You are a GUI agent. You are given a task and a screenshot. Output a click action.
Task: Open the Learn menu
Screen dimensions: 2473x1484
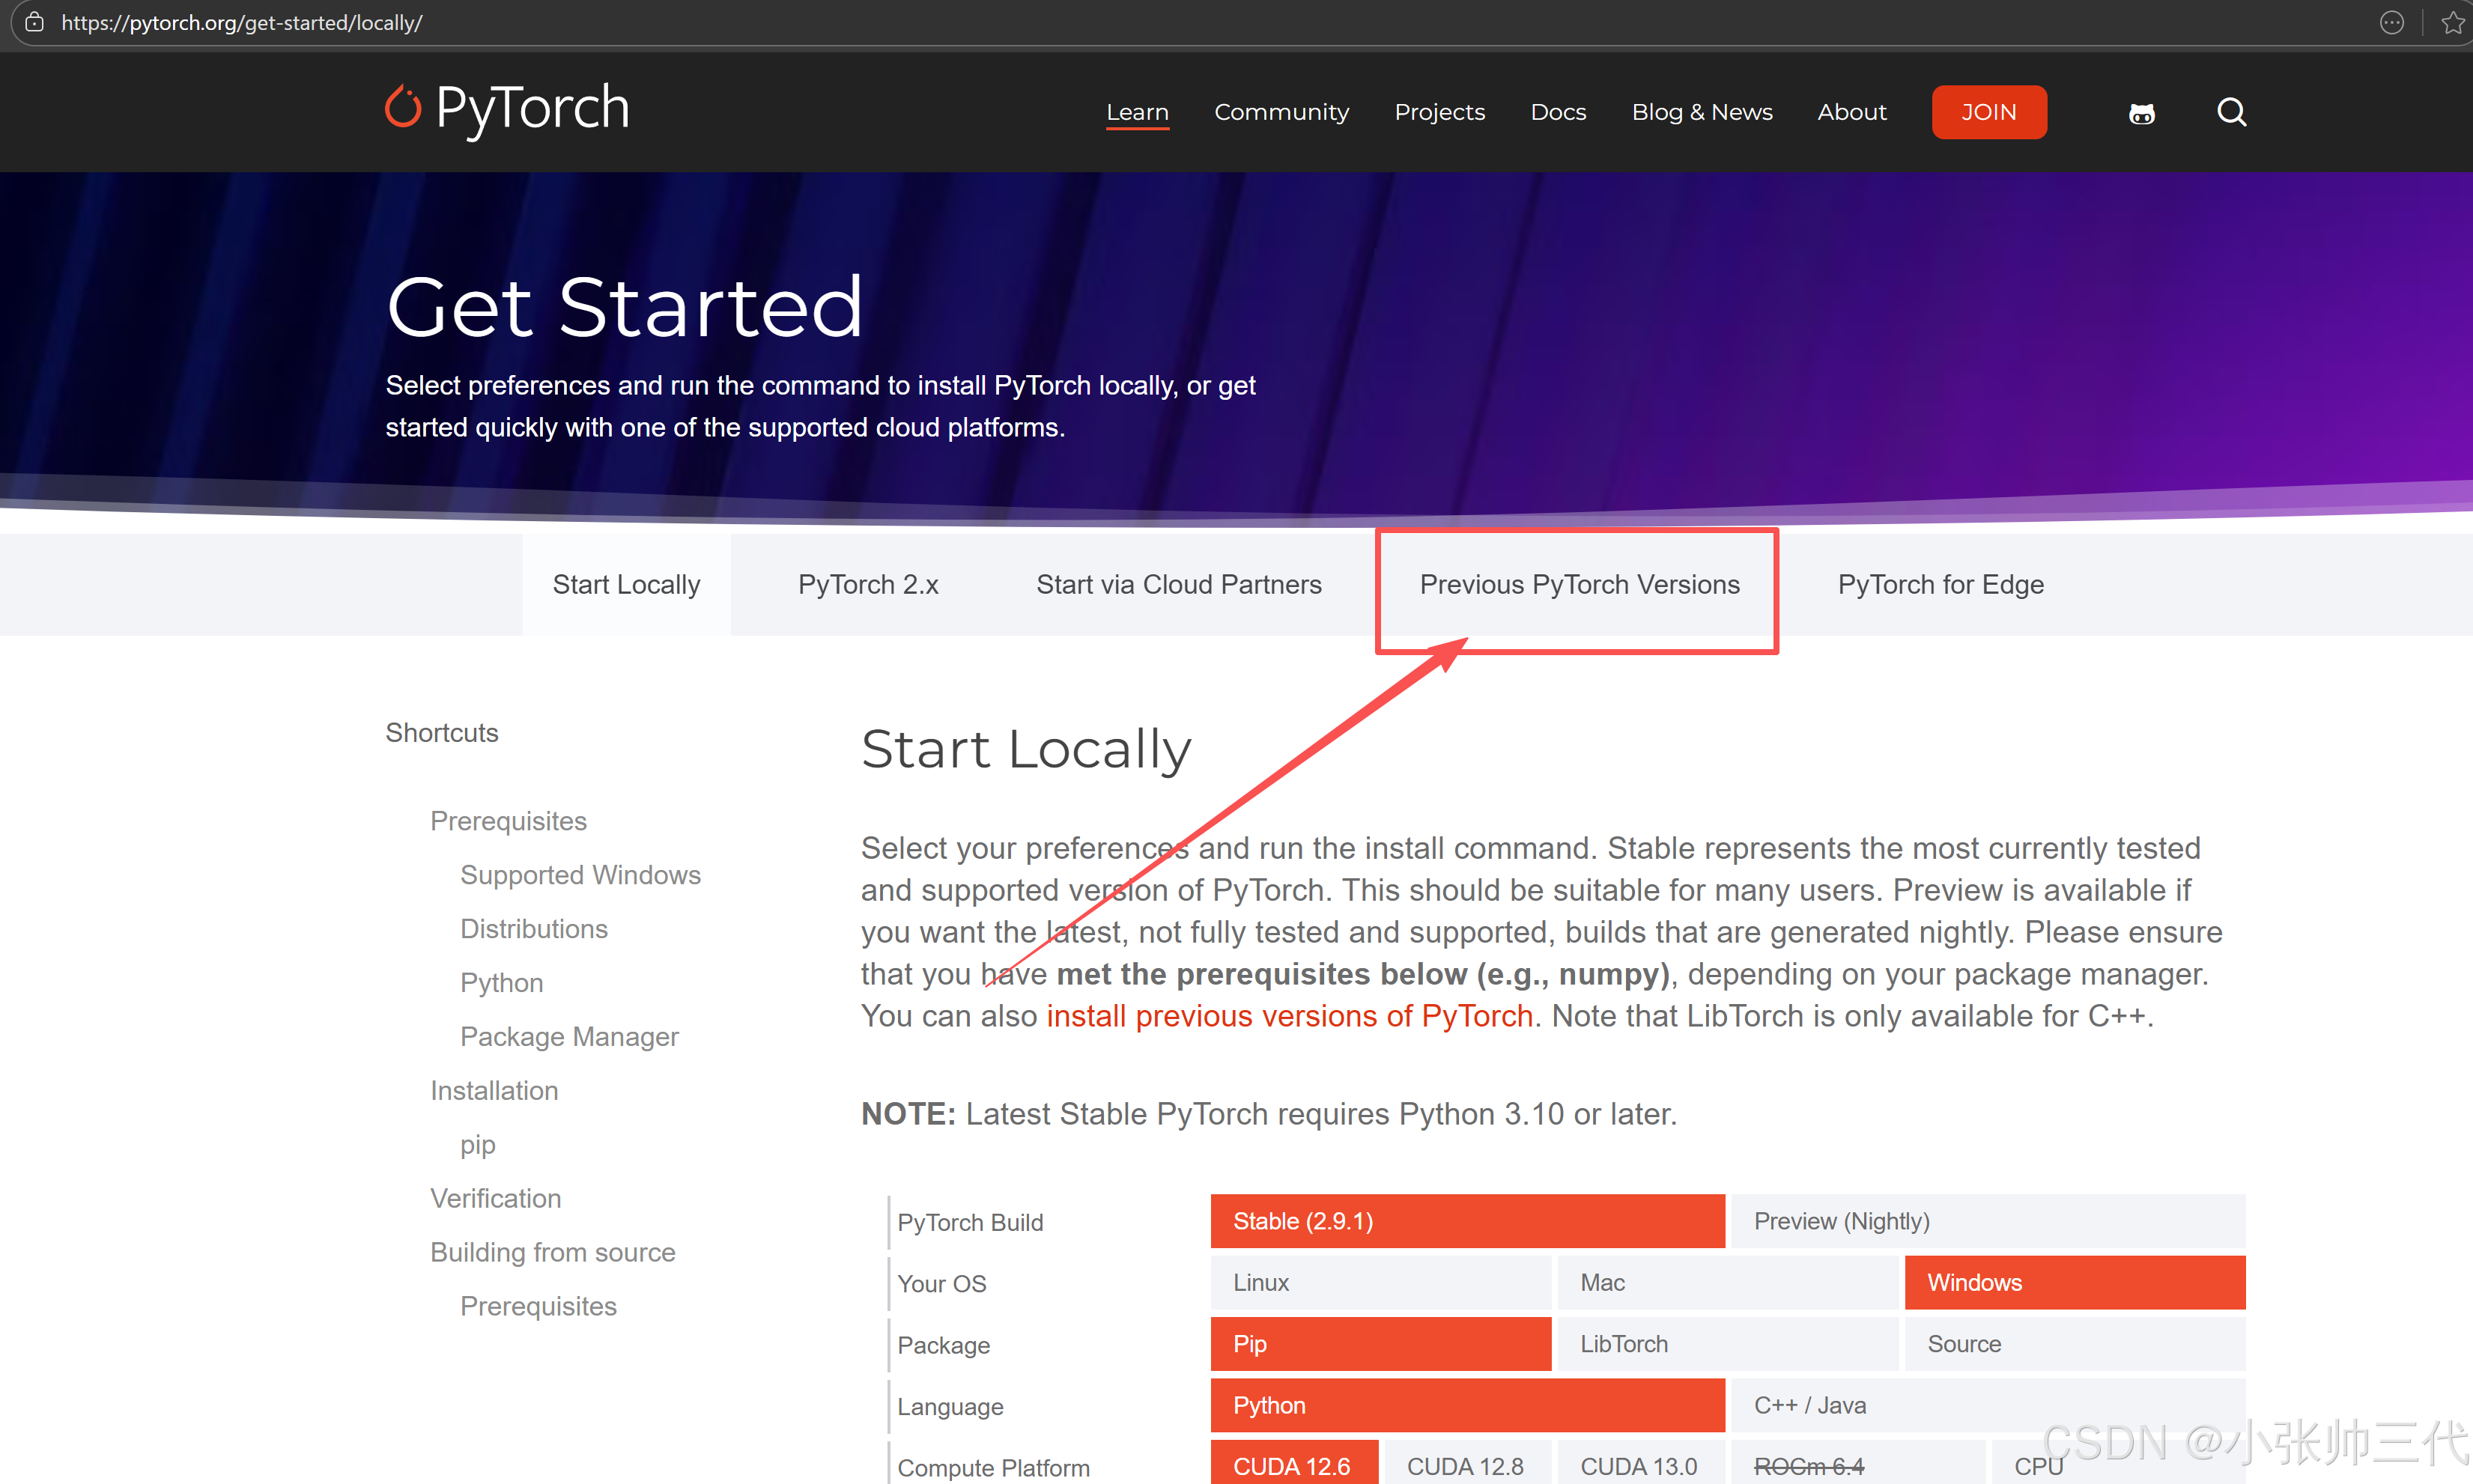(x=1137, y=112)
